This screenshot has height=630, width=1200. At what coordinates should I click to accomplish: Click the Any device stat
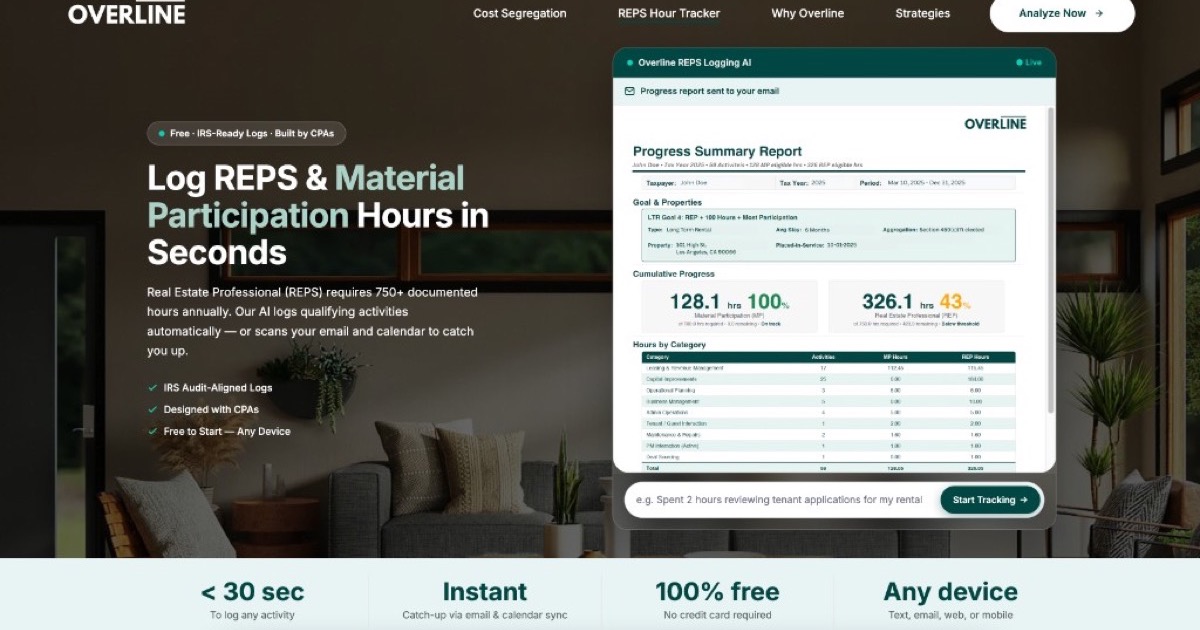(x=950, y=600)
